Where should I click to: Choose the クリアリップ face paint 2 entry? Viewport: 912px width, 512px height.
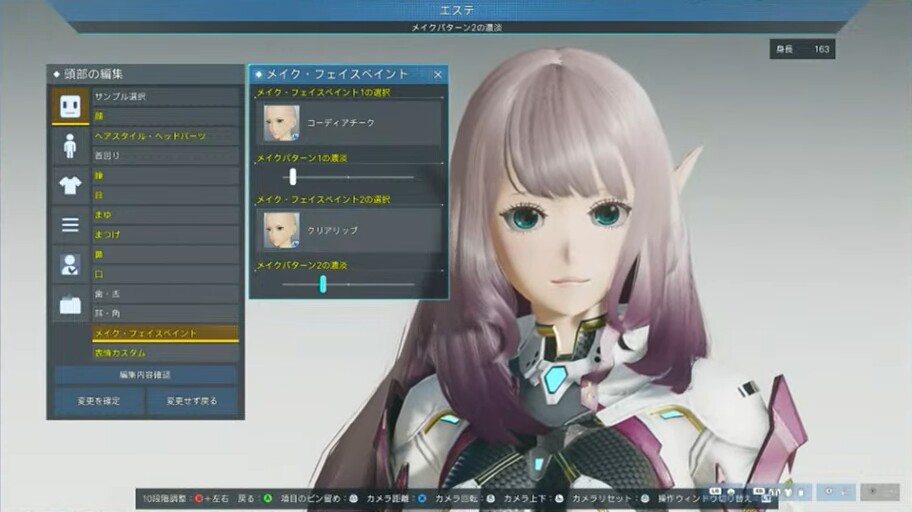(349, 230)
